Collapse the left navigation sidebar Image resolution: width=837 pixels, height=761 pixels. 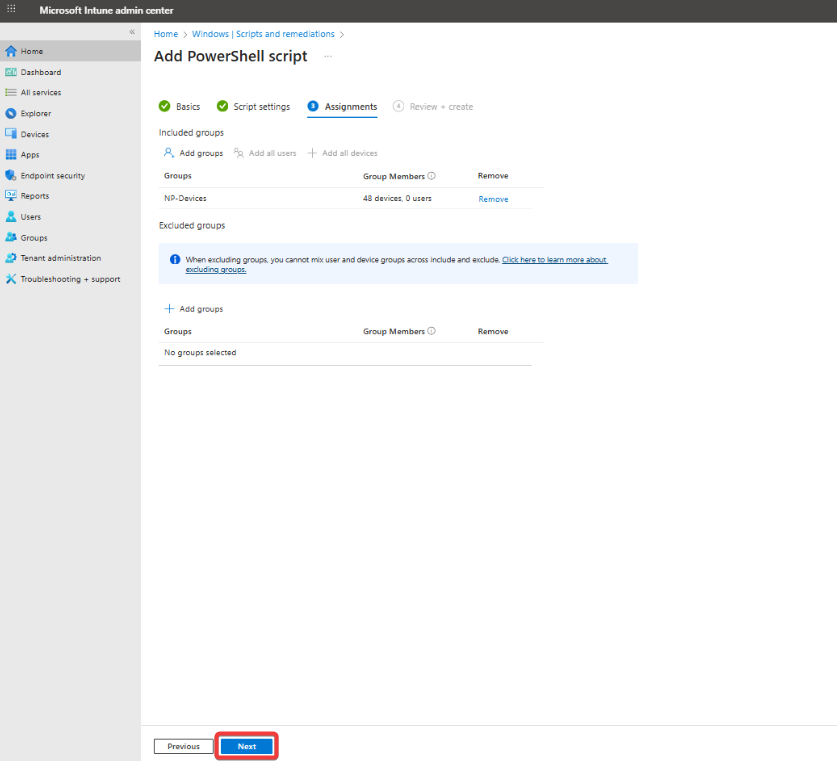coord(132,32)
